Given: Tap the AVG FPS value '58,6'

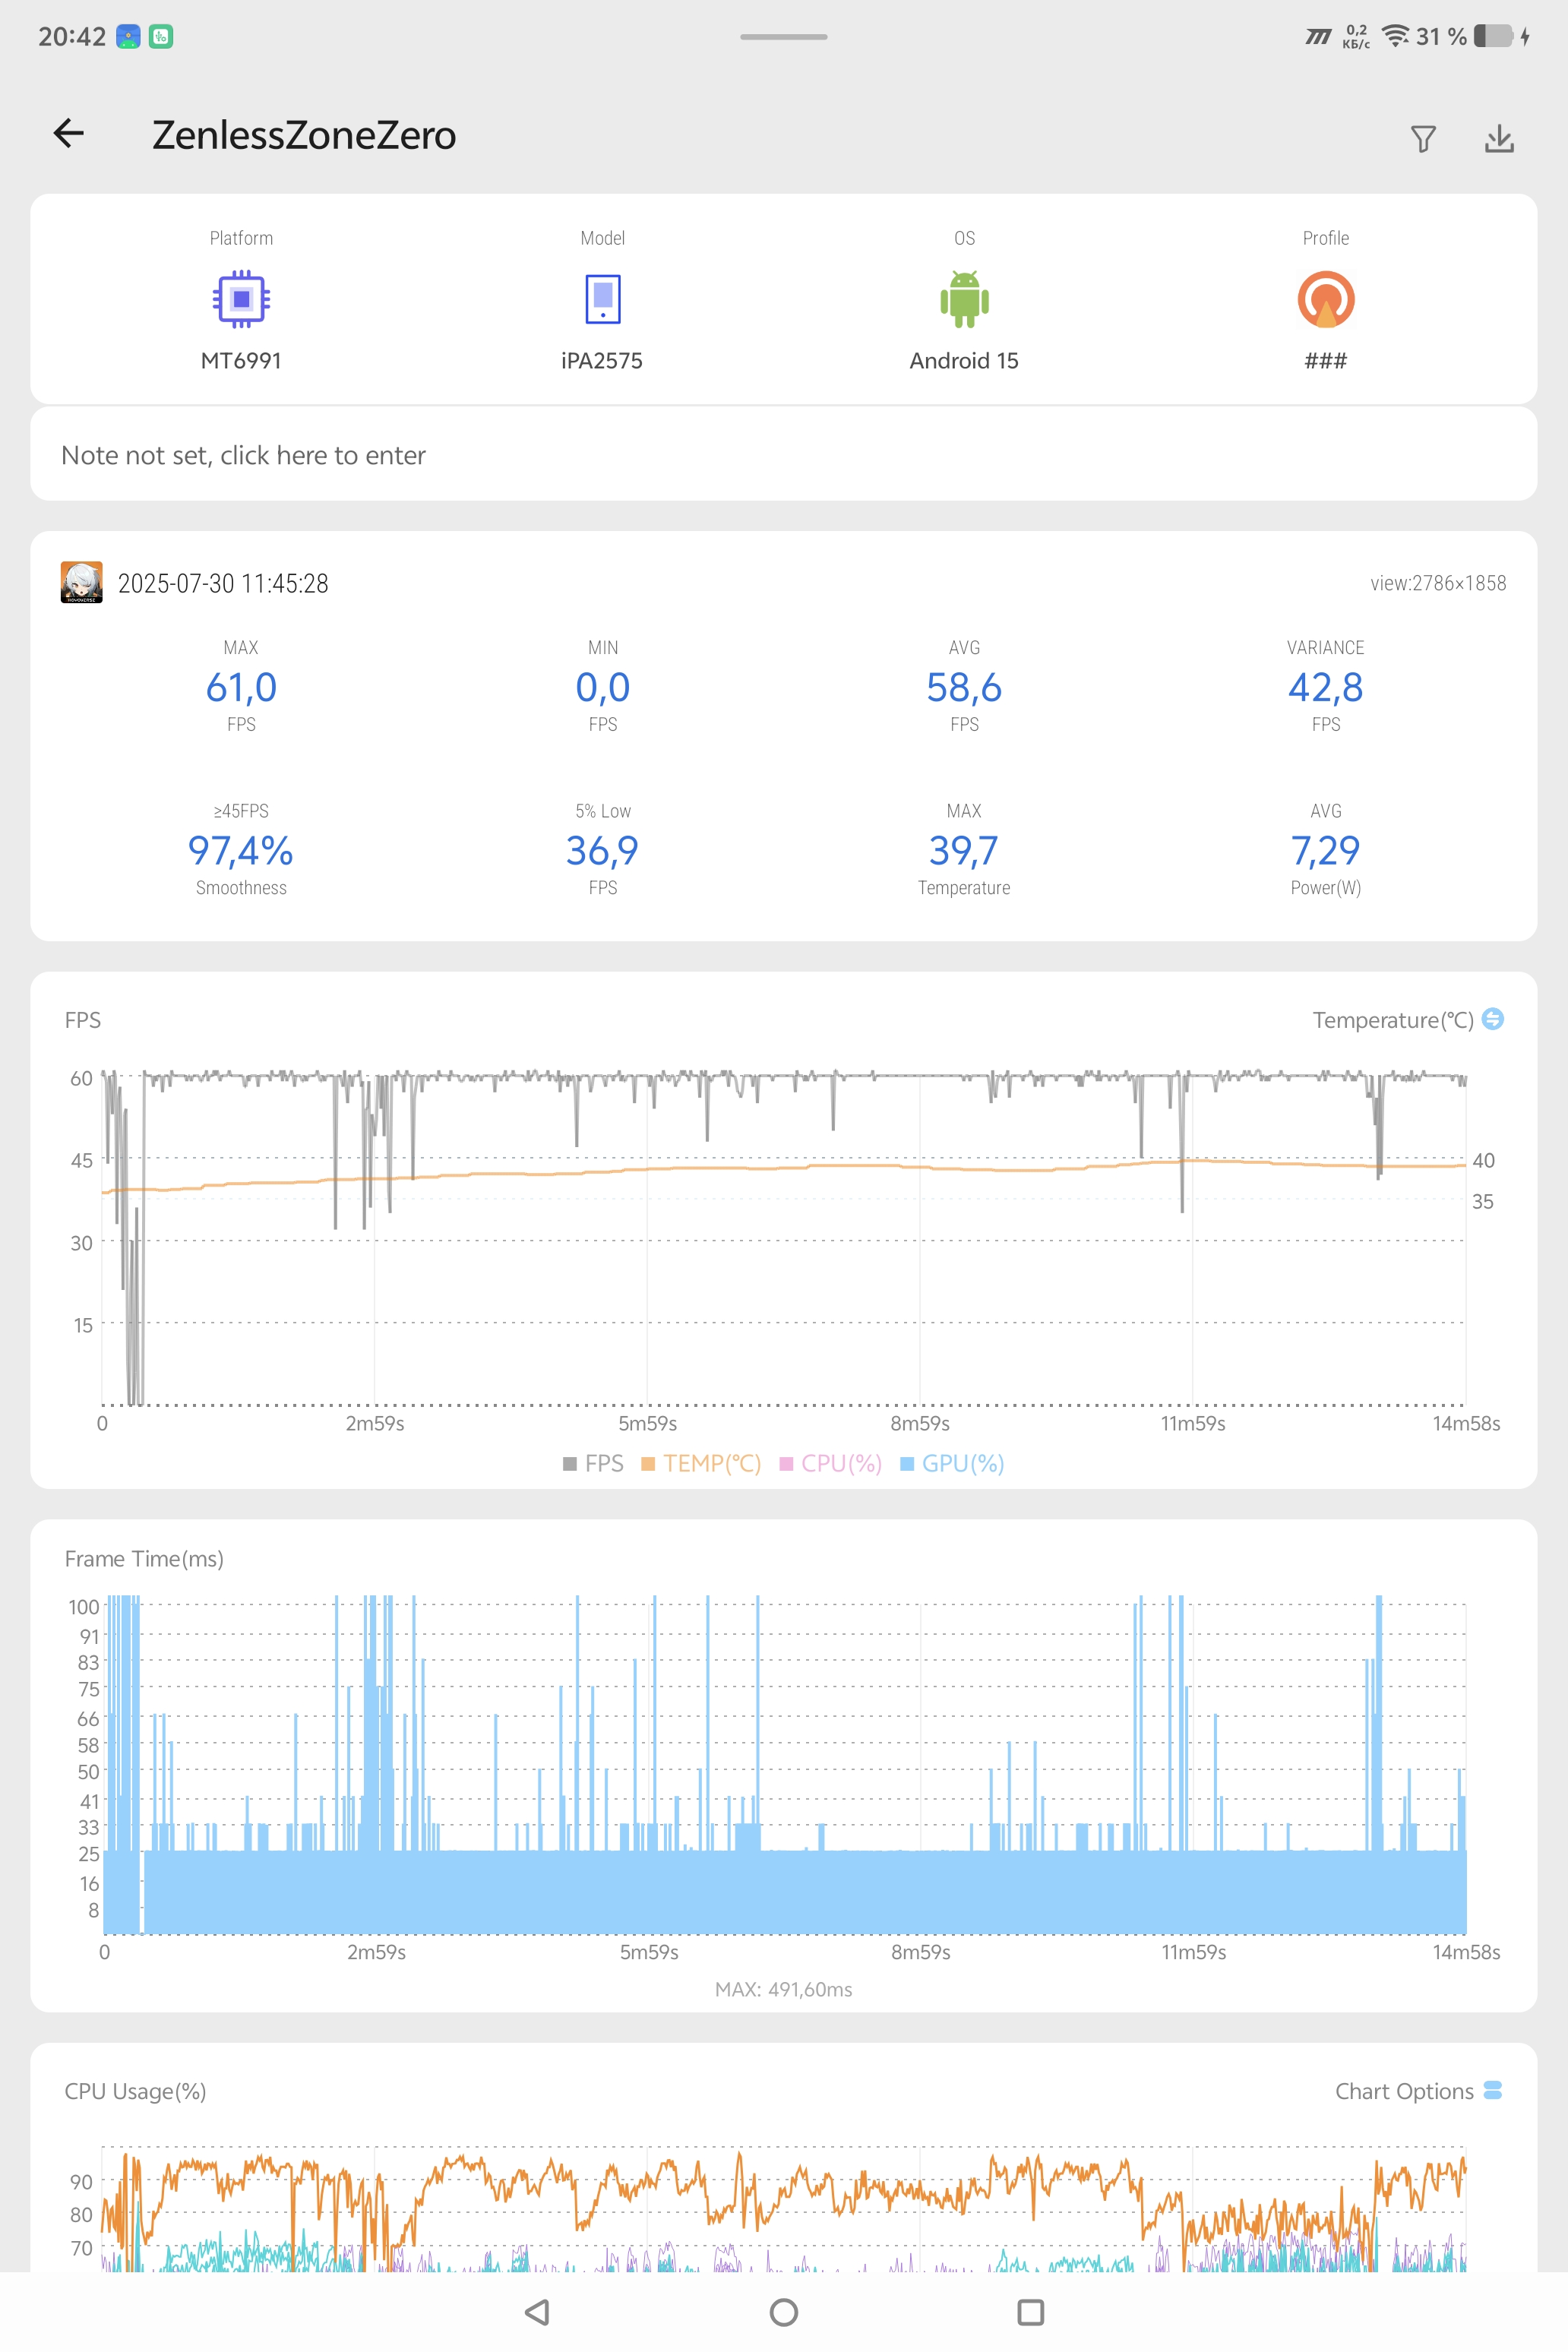Looking at the screenshot, I should point(964,687).
